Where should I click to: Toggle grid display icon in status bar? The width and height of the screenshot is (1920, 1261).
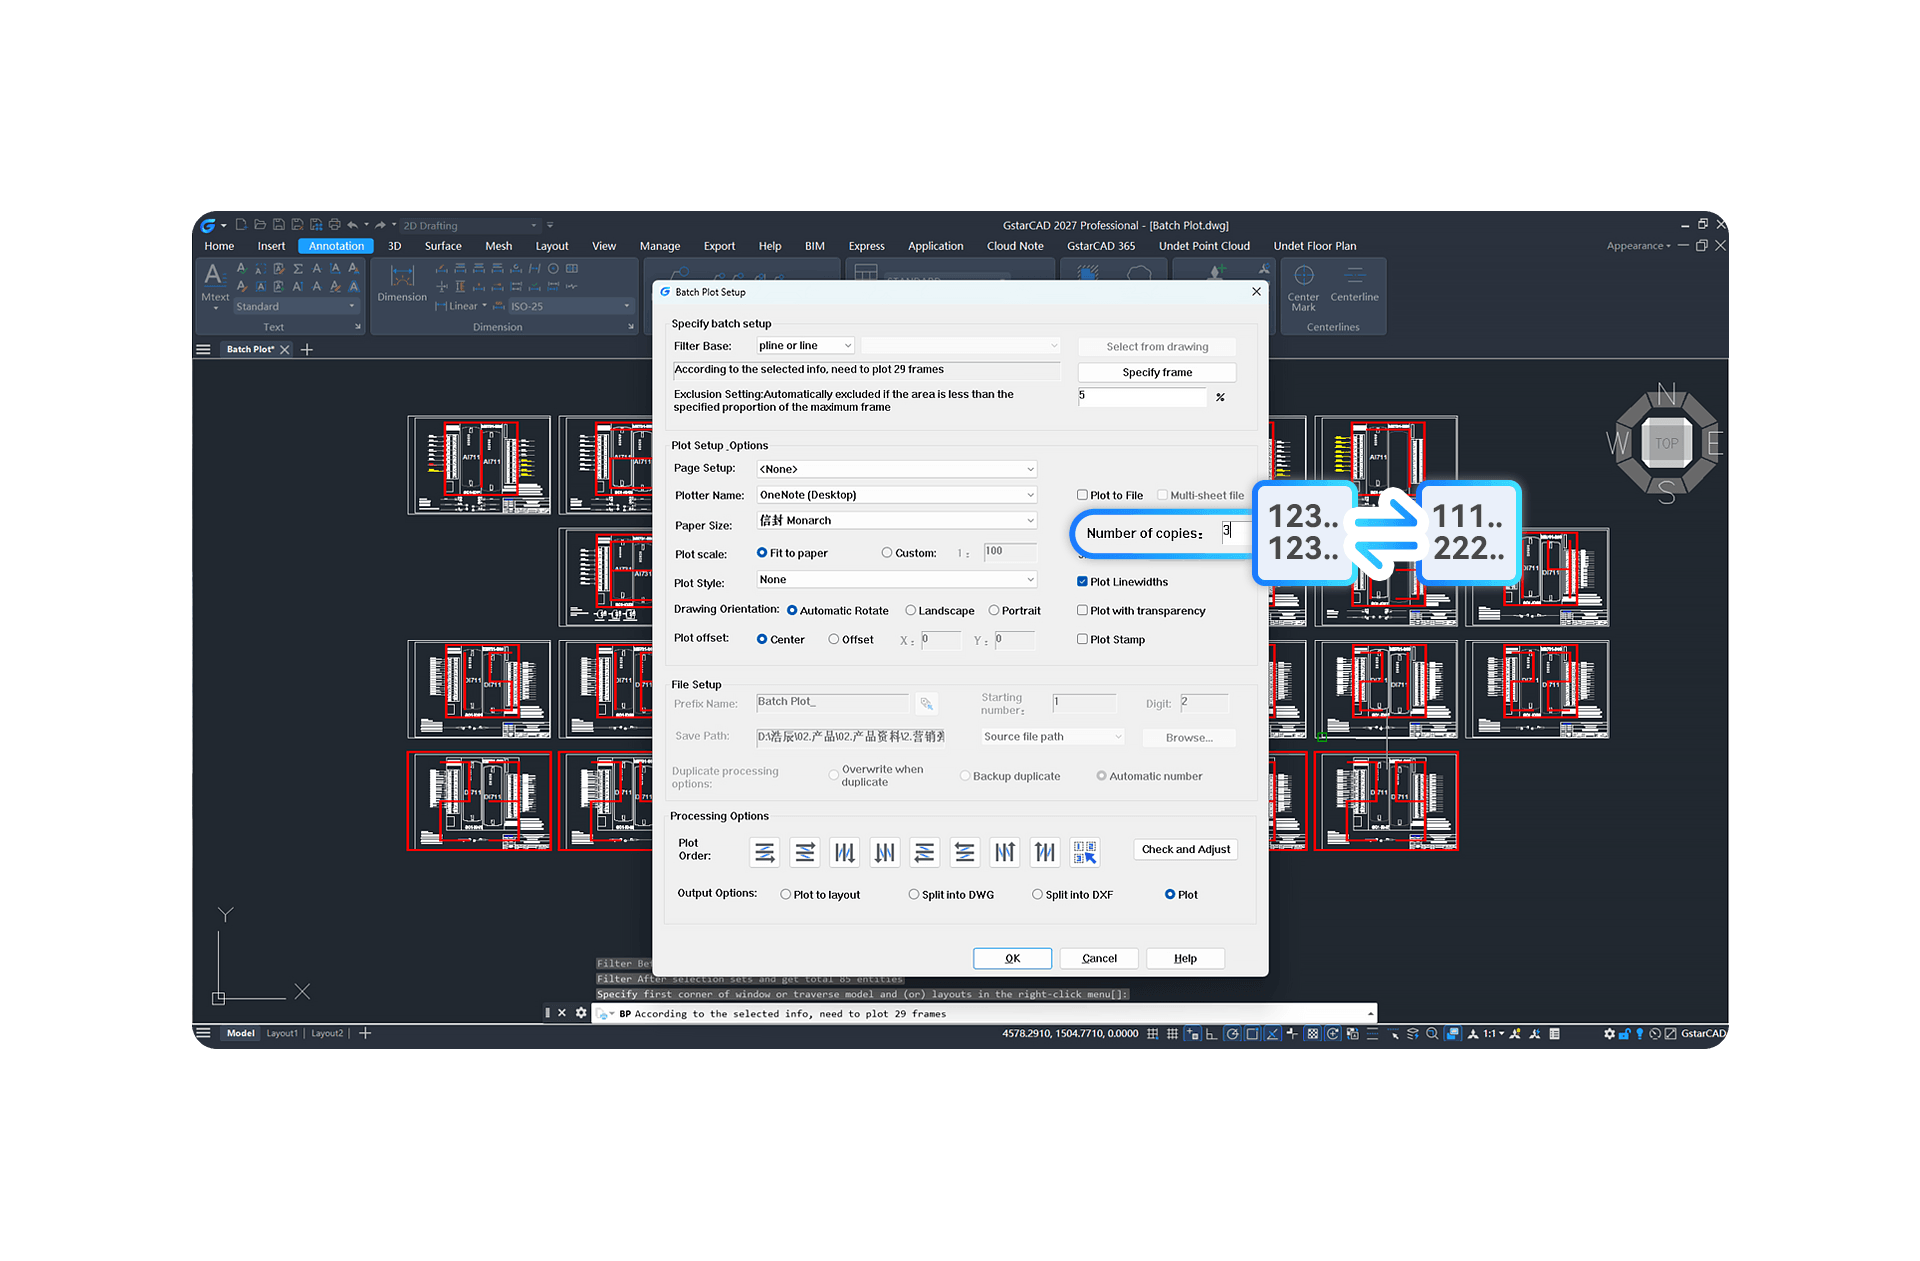[x=1172, y=1034]
